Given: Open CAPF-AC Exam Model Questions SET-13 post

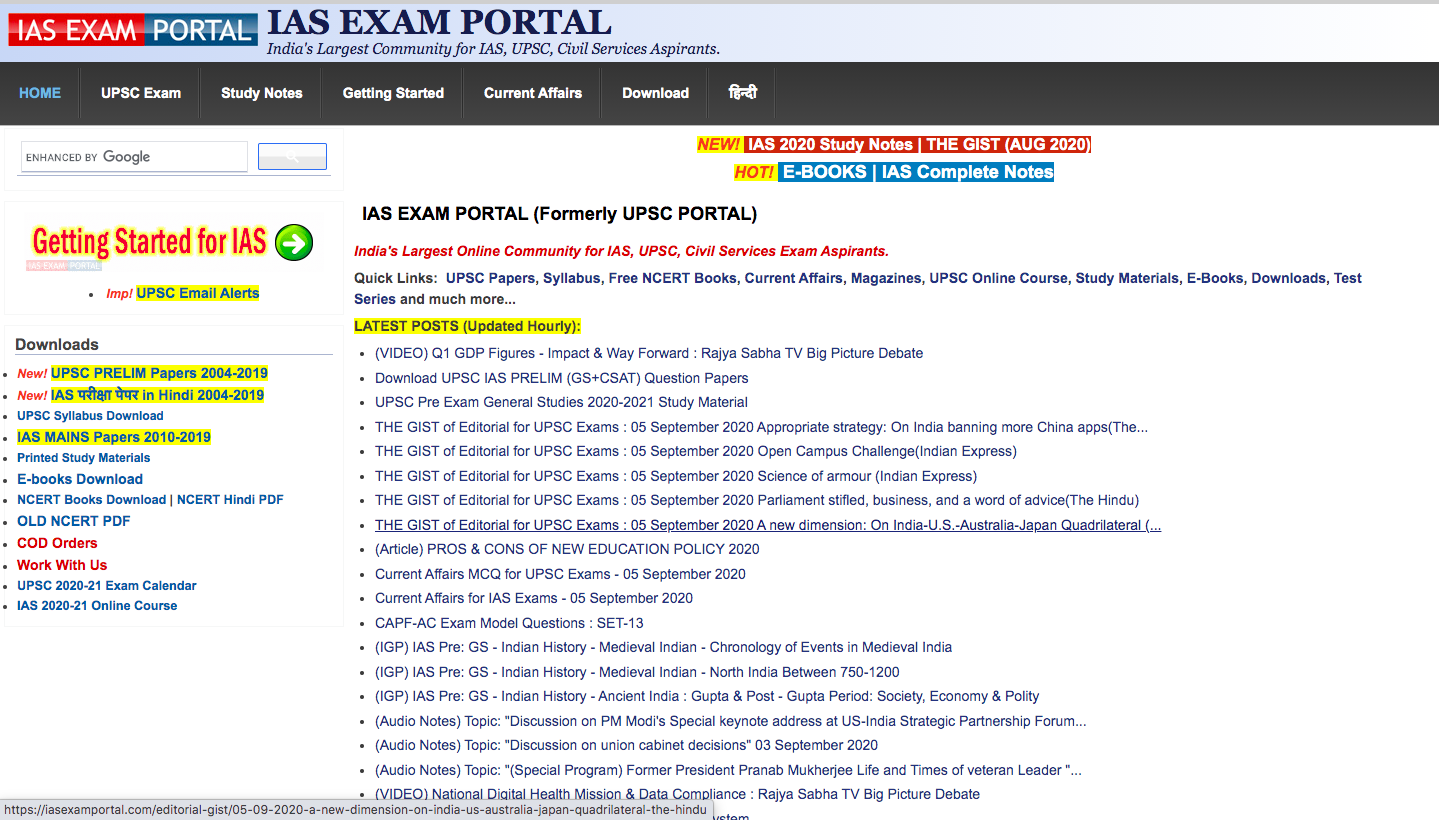Looking at the screenshot, I should [x=509, y=623].
